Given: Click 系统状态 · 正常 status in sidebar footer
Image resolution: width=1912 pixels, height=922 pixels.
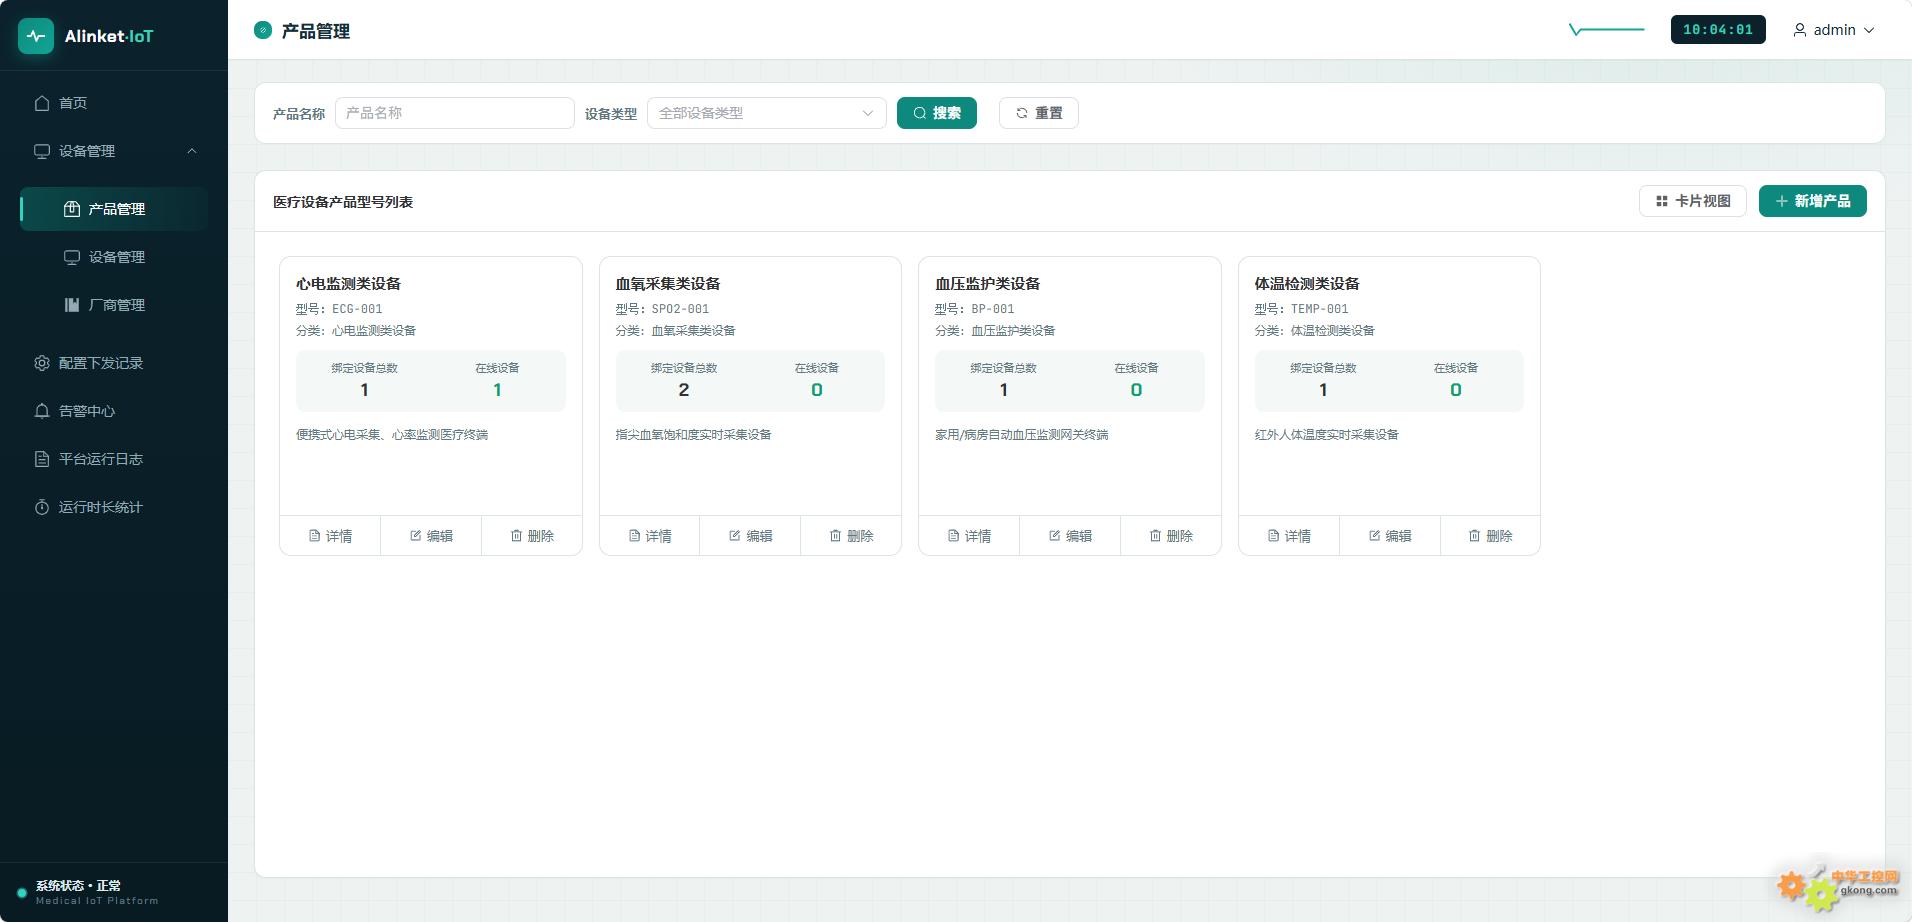Looking at the screenshot, I should 79,886.
